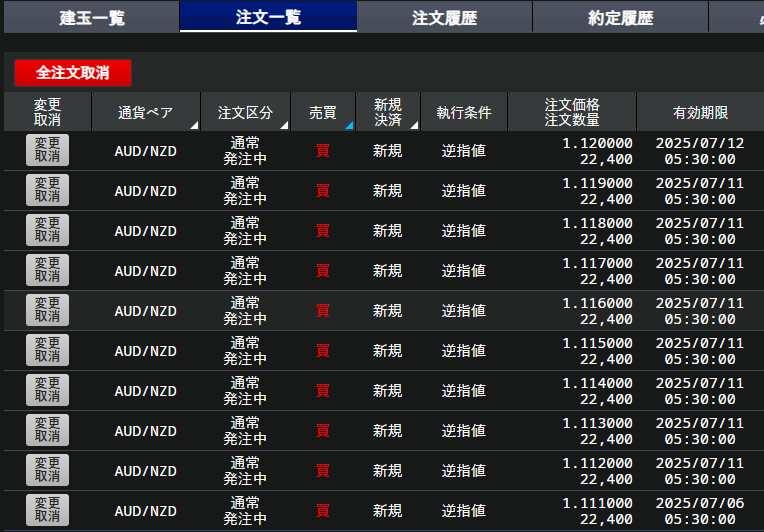Open filter triangle on 新規決済 column header
764x532 pixels.
(414, 125)
